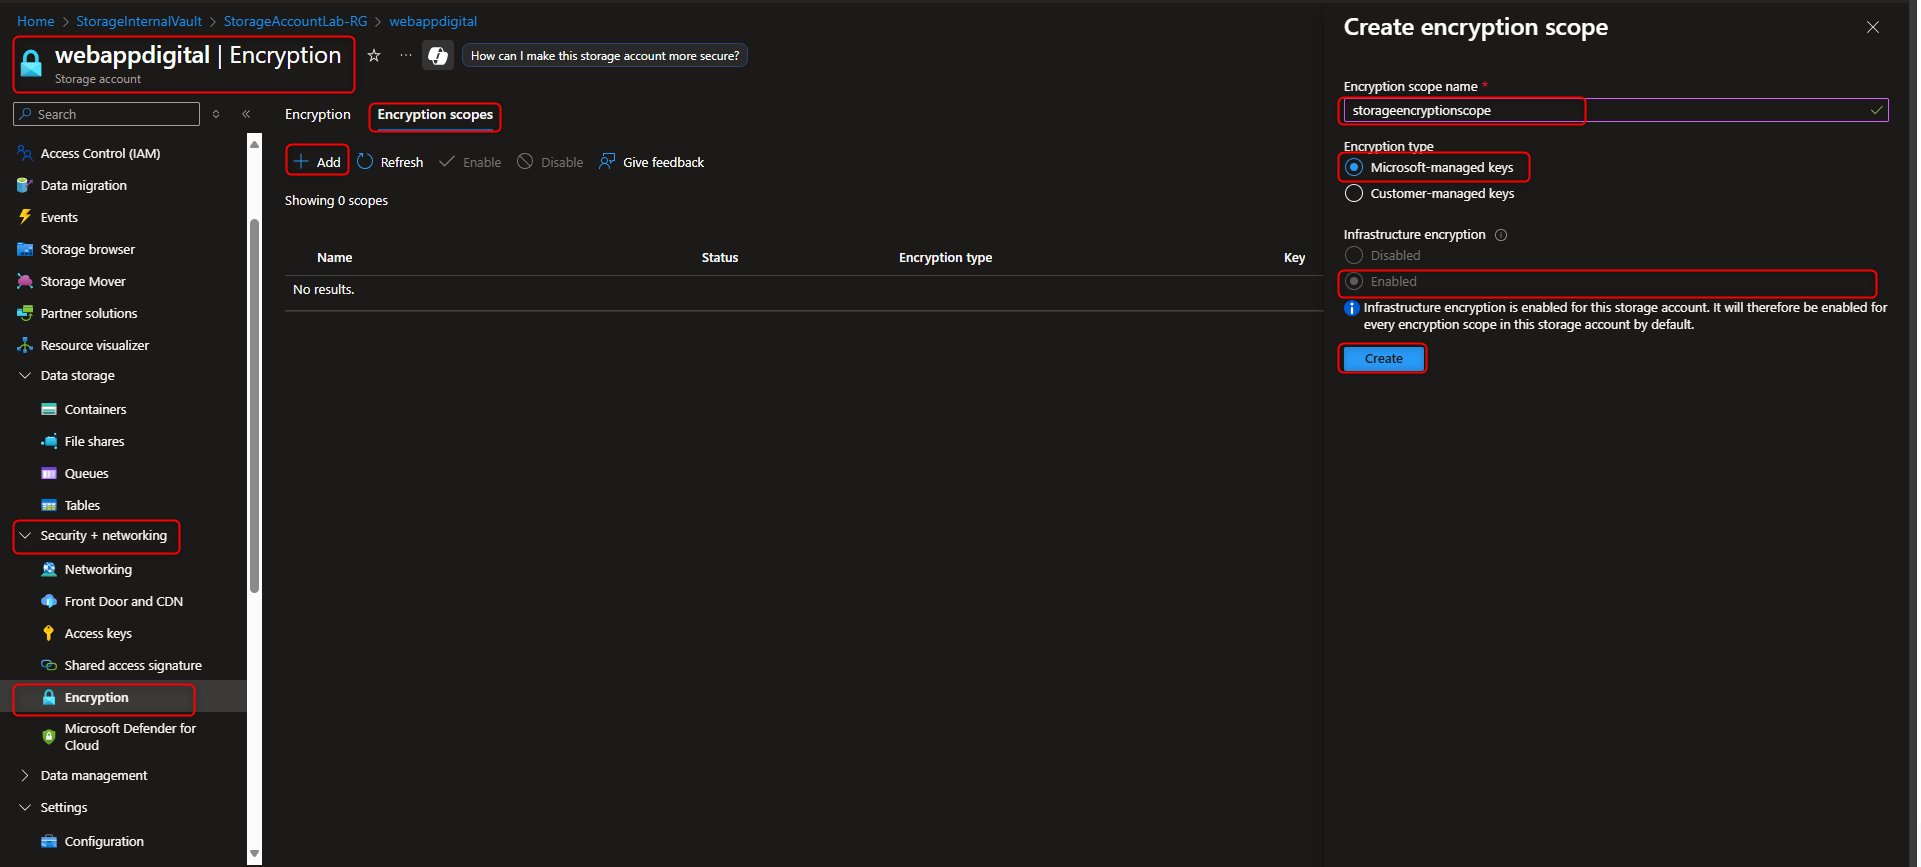Click the Enable toolbar button
Viewport: 1921px width, 867px height.
470,162
